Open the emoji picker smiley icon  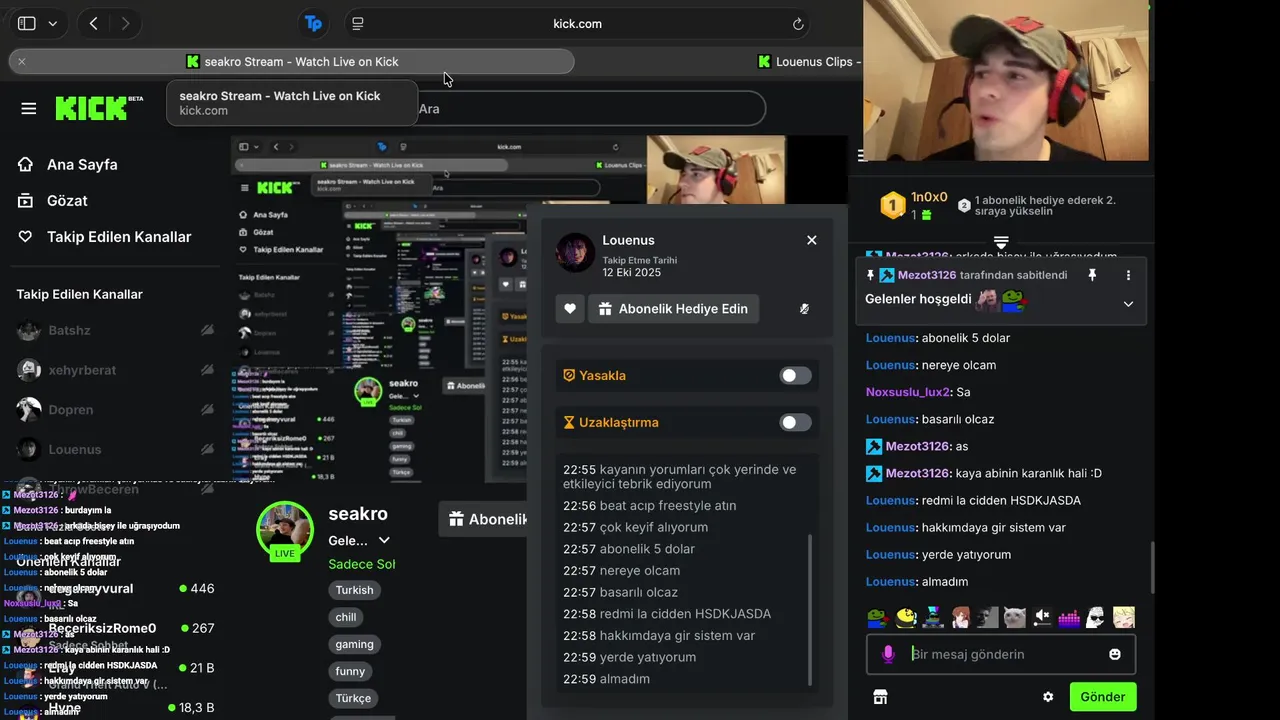click(x=1115, y=654)
